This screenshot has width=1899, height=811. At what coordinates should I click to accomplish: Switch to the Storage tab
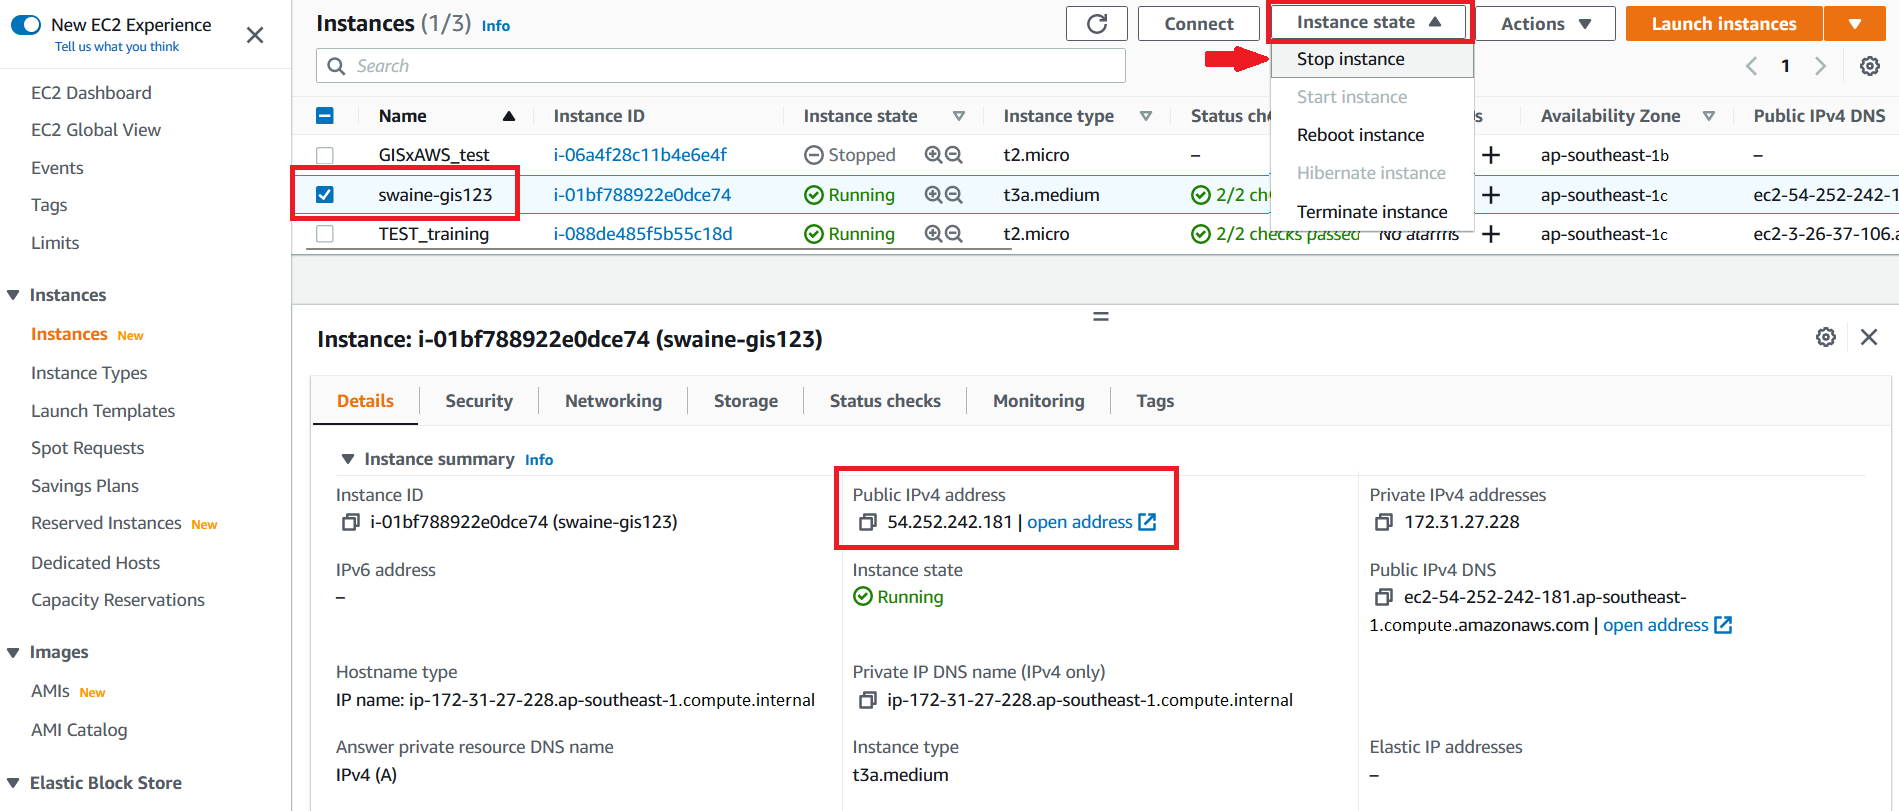746,401
